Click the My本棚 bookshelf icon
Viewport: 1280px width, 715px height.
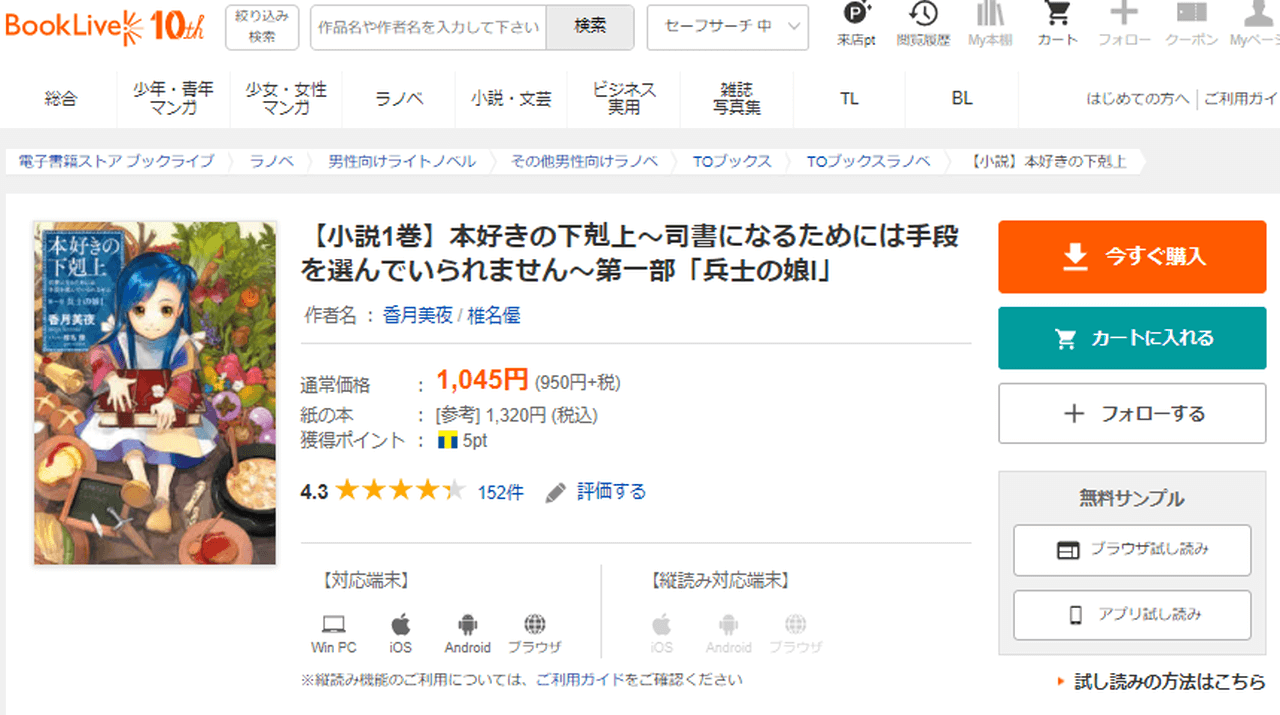click(990, 15)
